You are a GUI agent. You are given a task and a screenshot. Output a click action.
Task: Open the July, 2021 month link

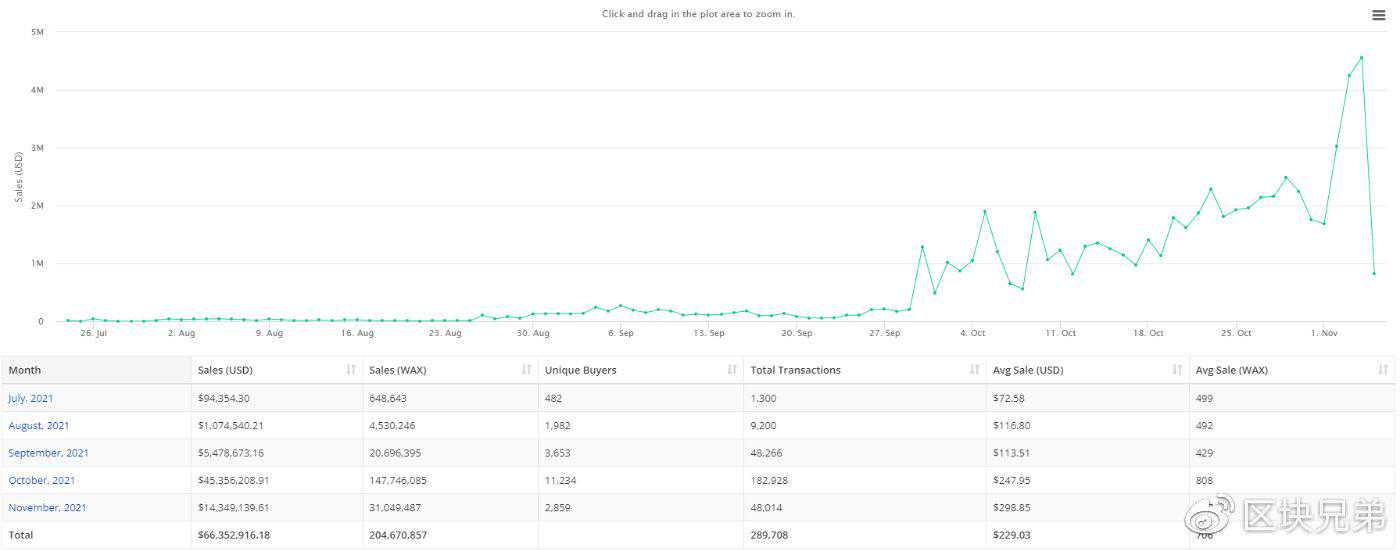(31, 398)
